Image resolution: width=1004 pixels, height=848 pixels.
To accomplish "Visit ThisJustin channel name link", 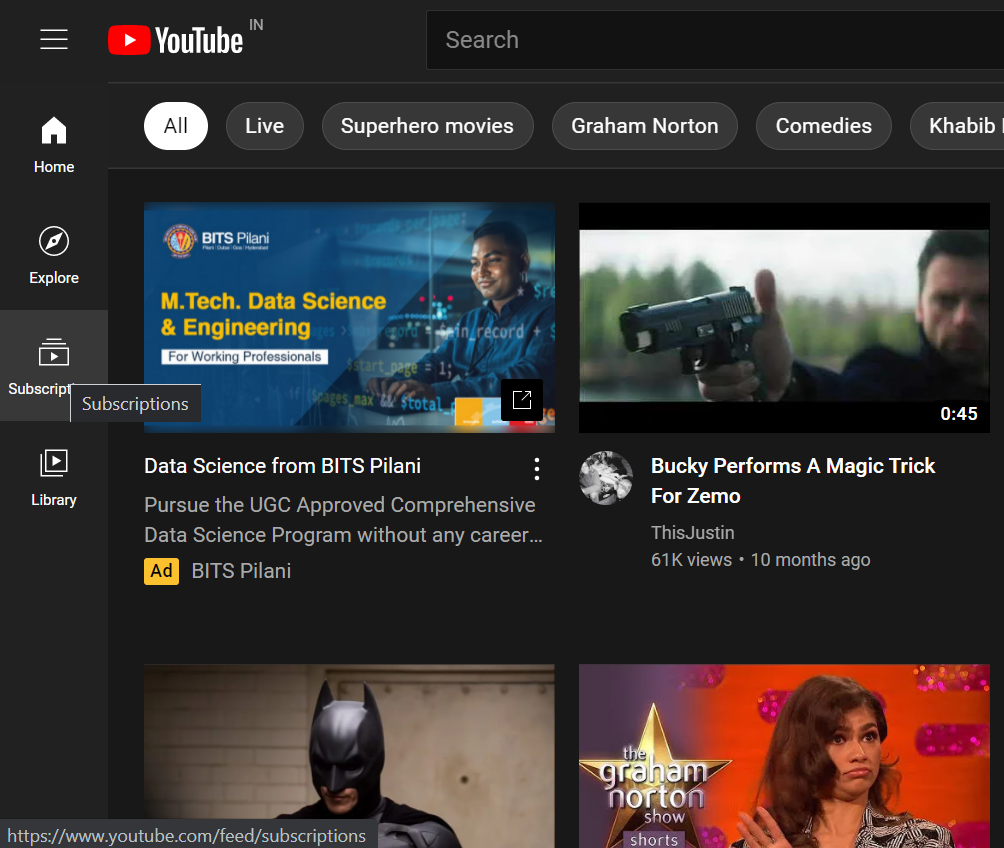I will pos(692,533).
